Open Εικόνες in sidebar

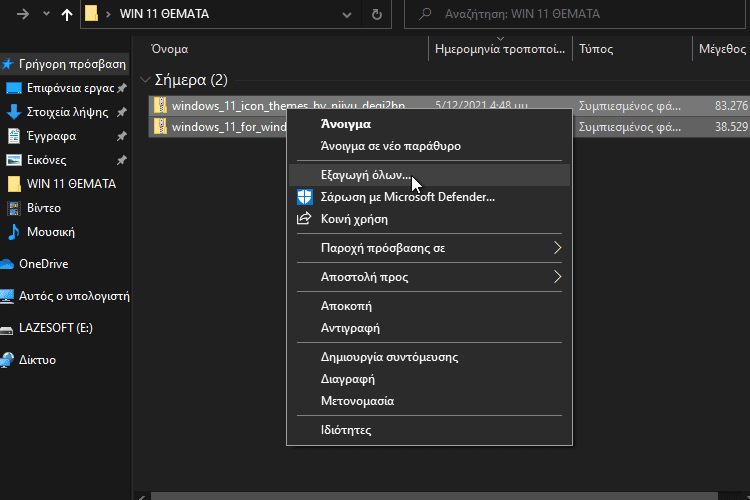46,160
